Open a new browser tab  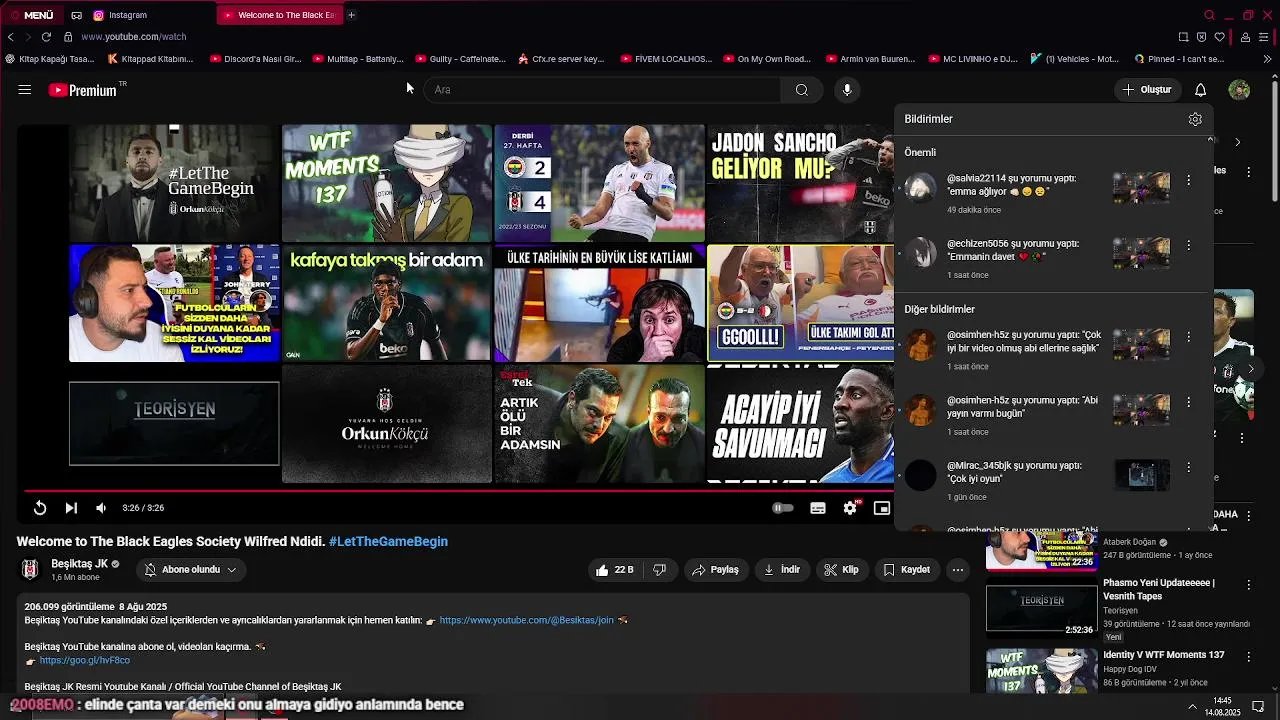(351, 15)
